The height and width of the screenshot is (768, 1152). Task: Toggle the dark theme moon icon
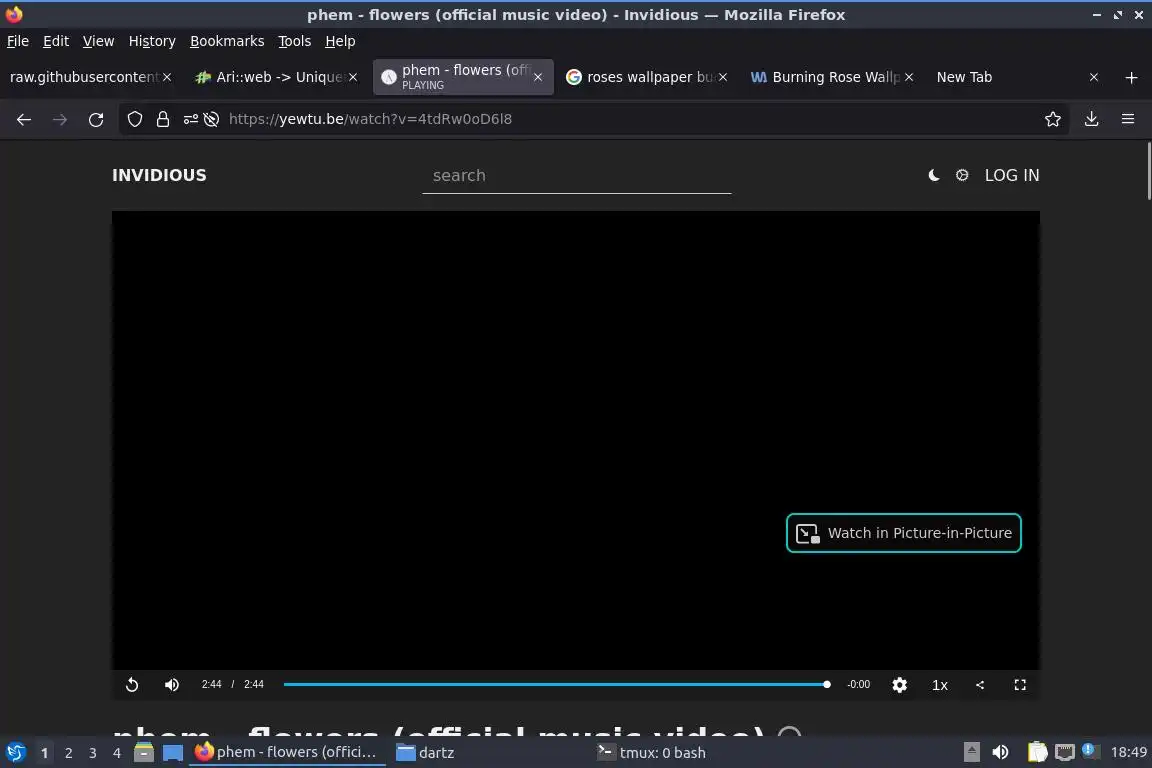click(934, 175)
